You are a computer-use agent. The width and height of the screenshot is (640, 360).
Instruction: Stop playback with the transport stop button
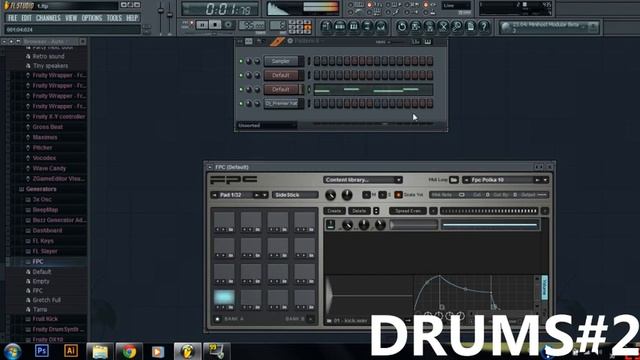(x=215, y=25)
